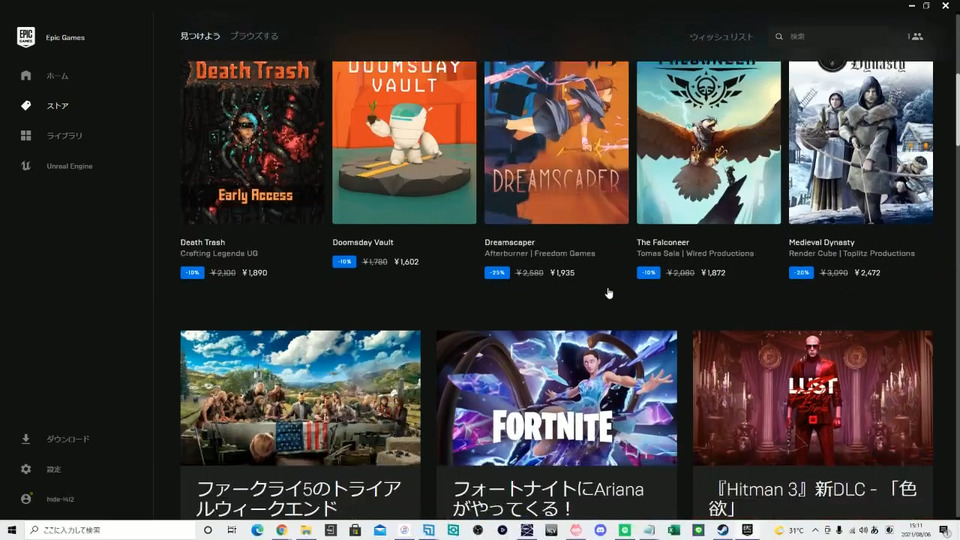Open Death Trash cover thumbnail
The image size is (960, 540).
pyautogui.click(x=252, y=142)
